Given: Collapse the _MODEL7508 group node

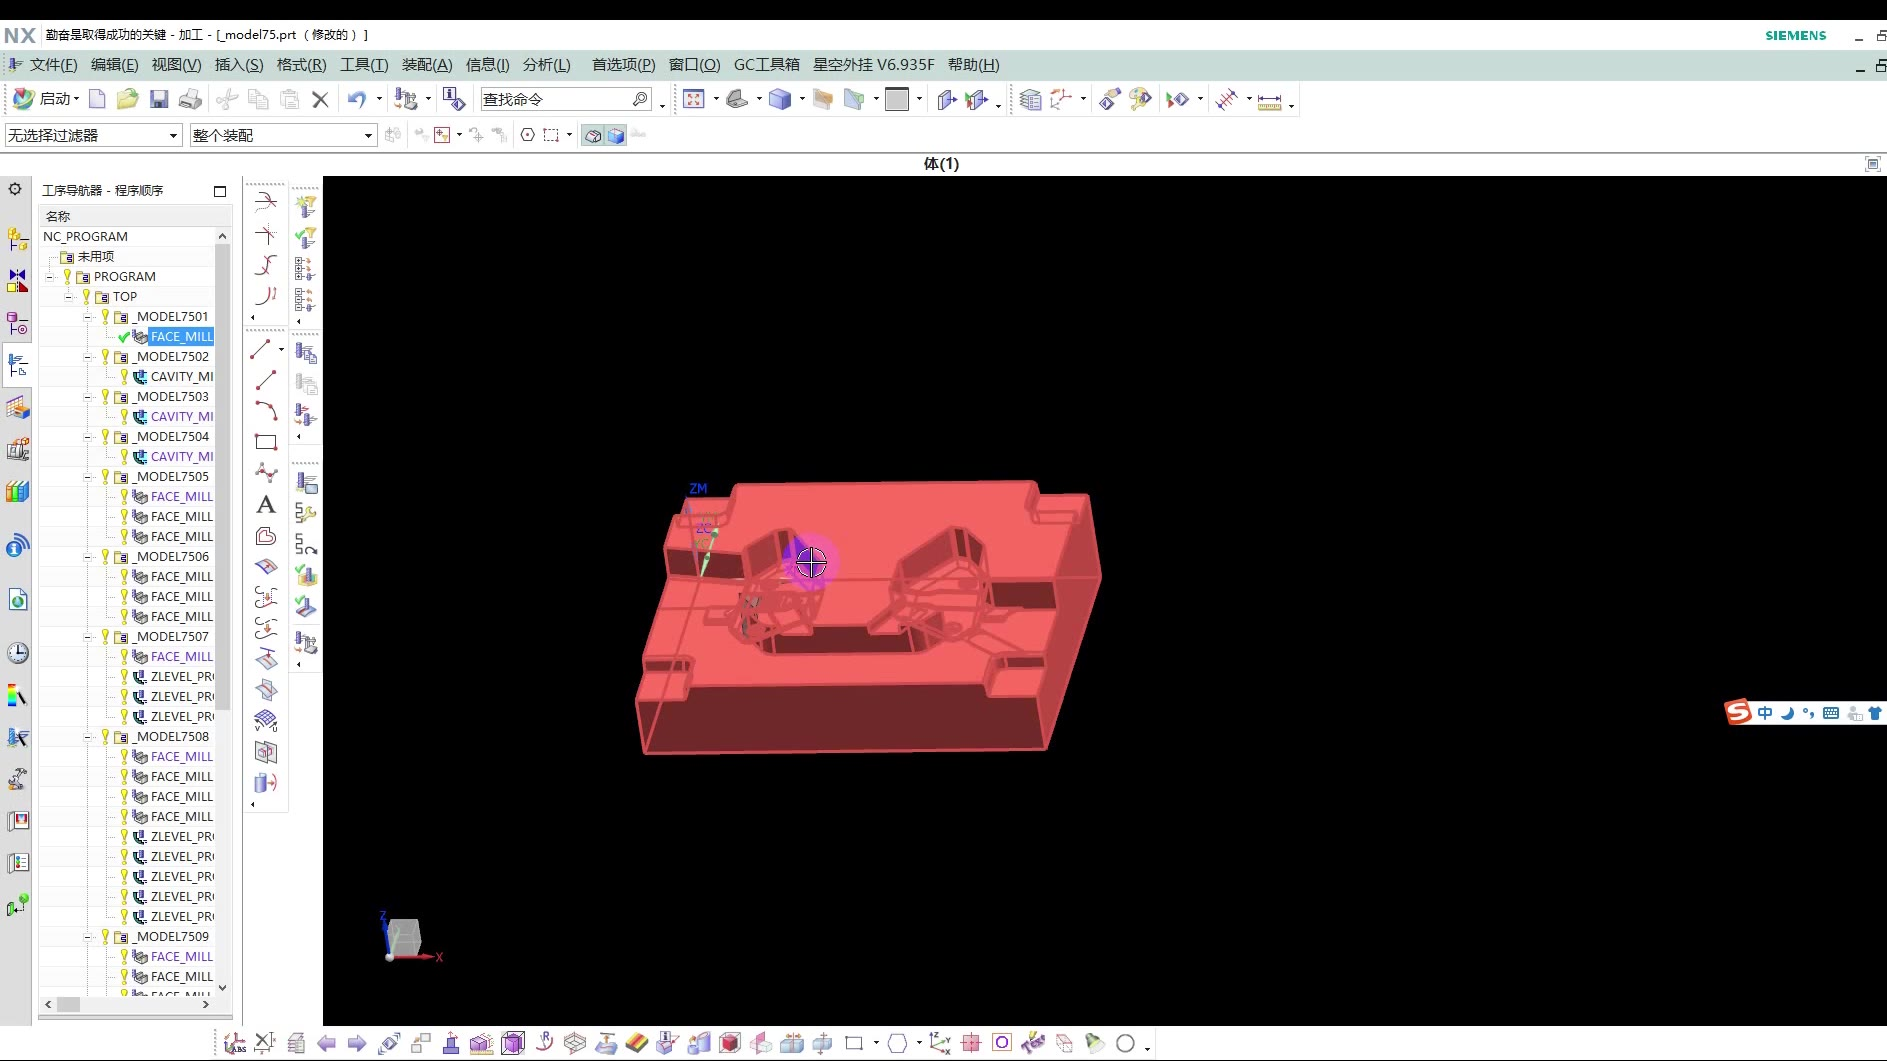Looking at the screenshot, I should [x=88, y=737].
